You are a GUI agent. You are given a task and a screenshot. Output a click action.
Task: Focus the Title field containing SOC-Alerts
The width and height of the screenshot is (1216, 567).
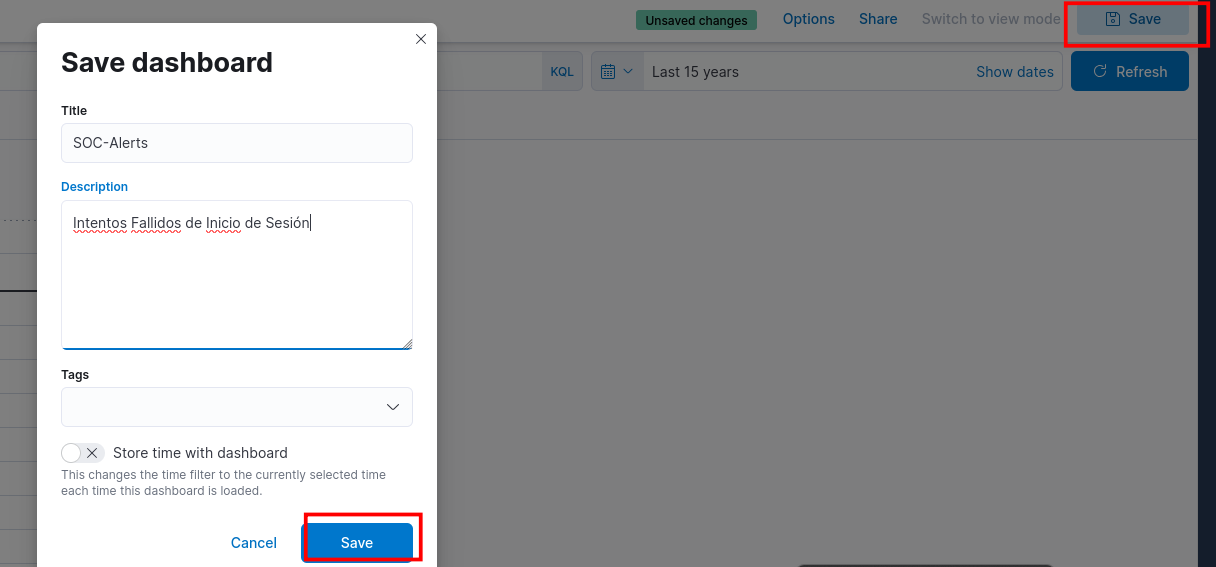[237, 143]
